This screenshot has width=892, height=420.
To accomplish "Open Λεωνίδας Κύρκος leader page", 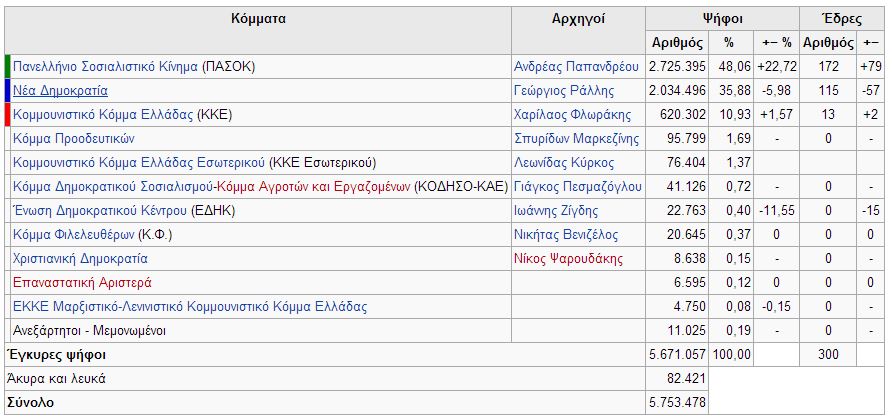I will (x=563, y=162).
